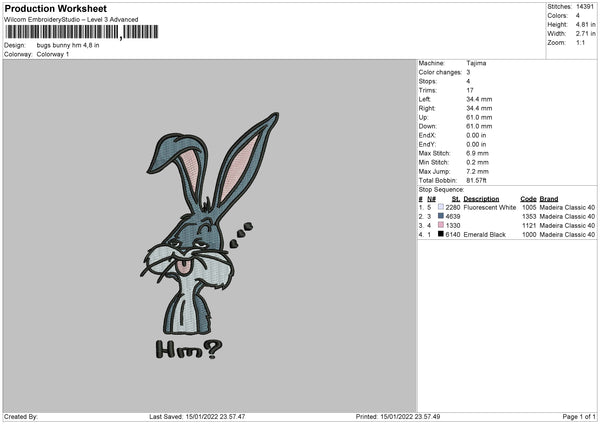Viewport: 600px width, 424px height.
Task: Click the 'Fluorescent White' description cell
Action: click(x=489, y=207)
